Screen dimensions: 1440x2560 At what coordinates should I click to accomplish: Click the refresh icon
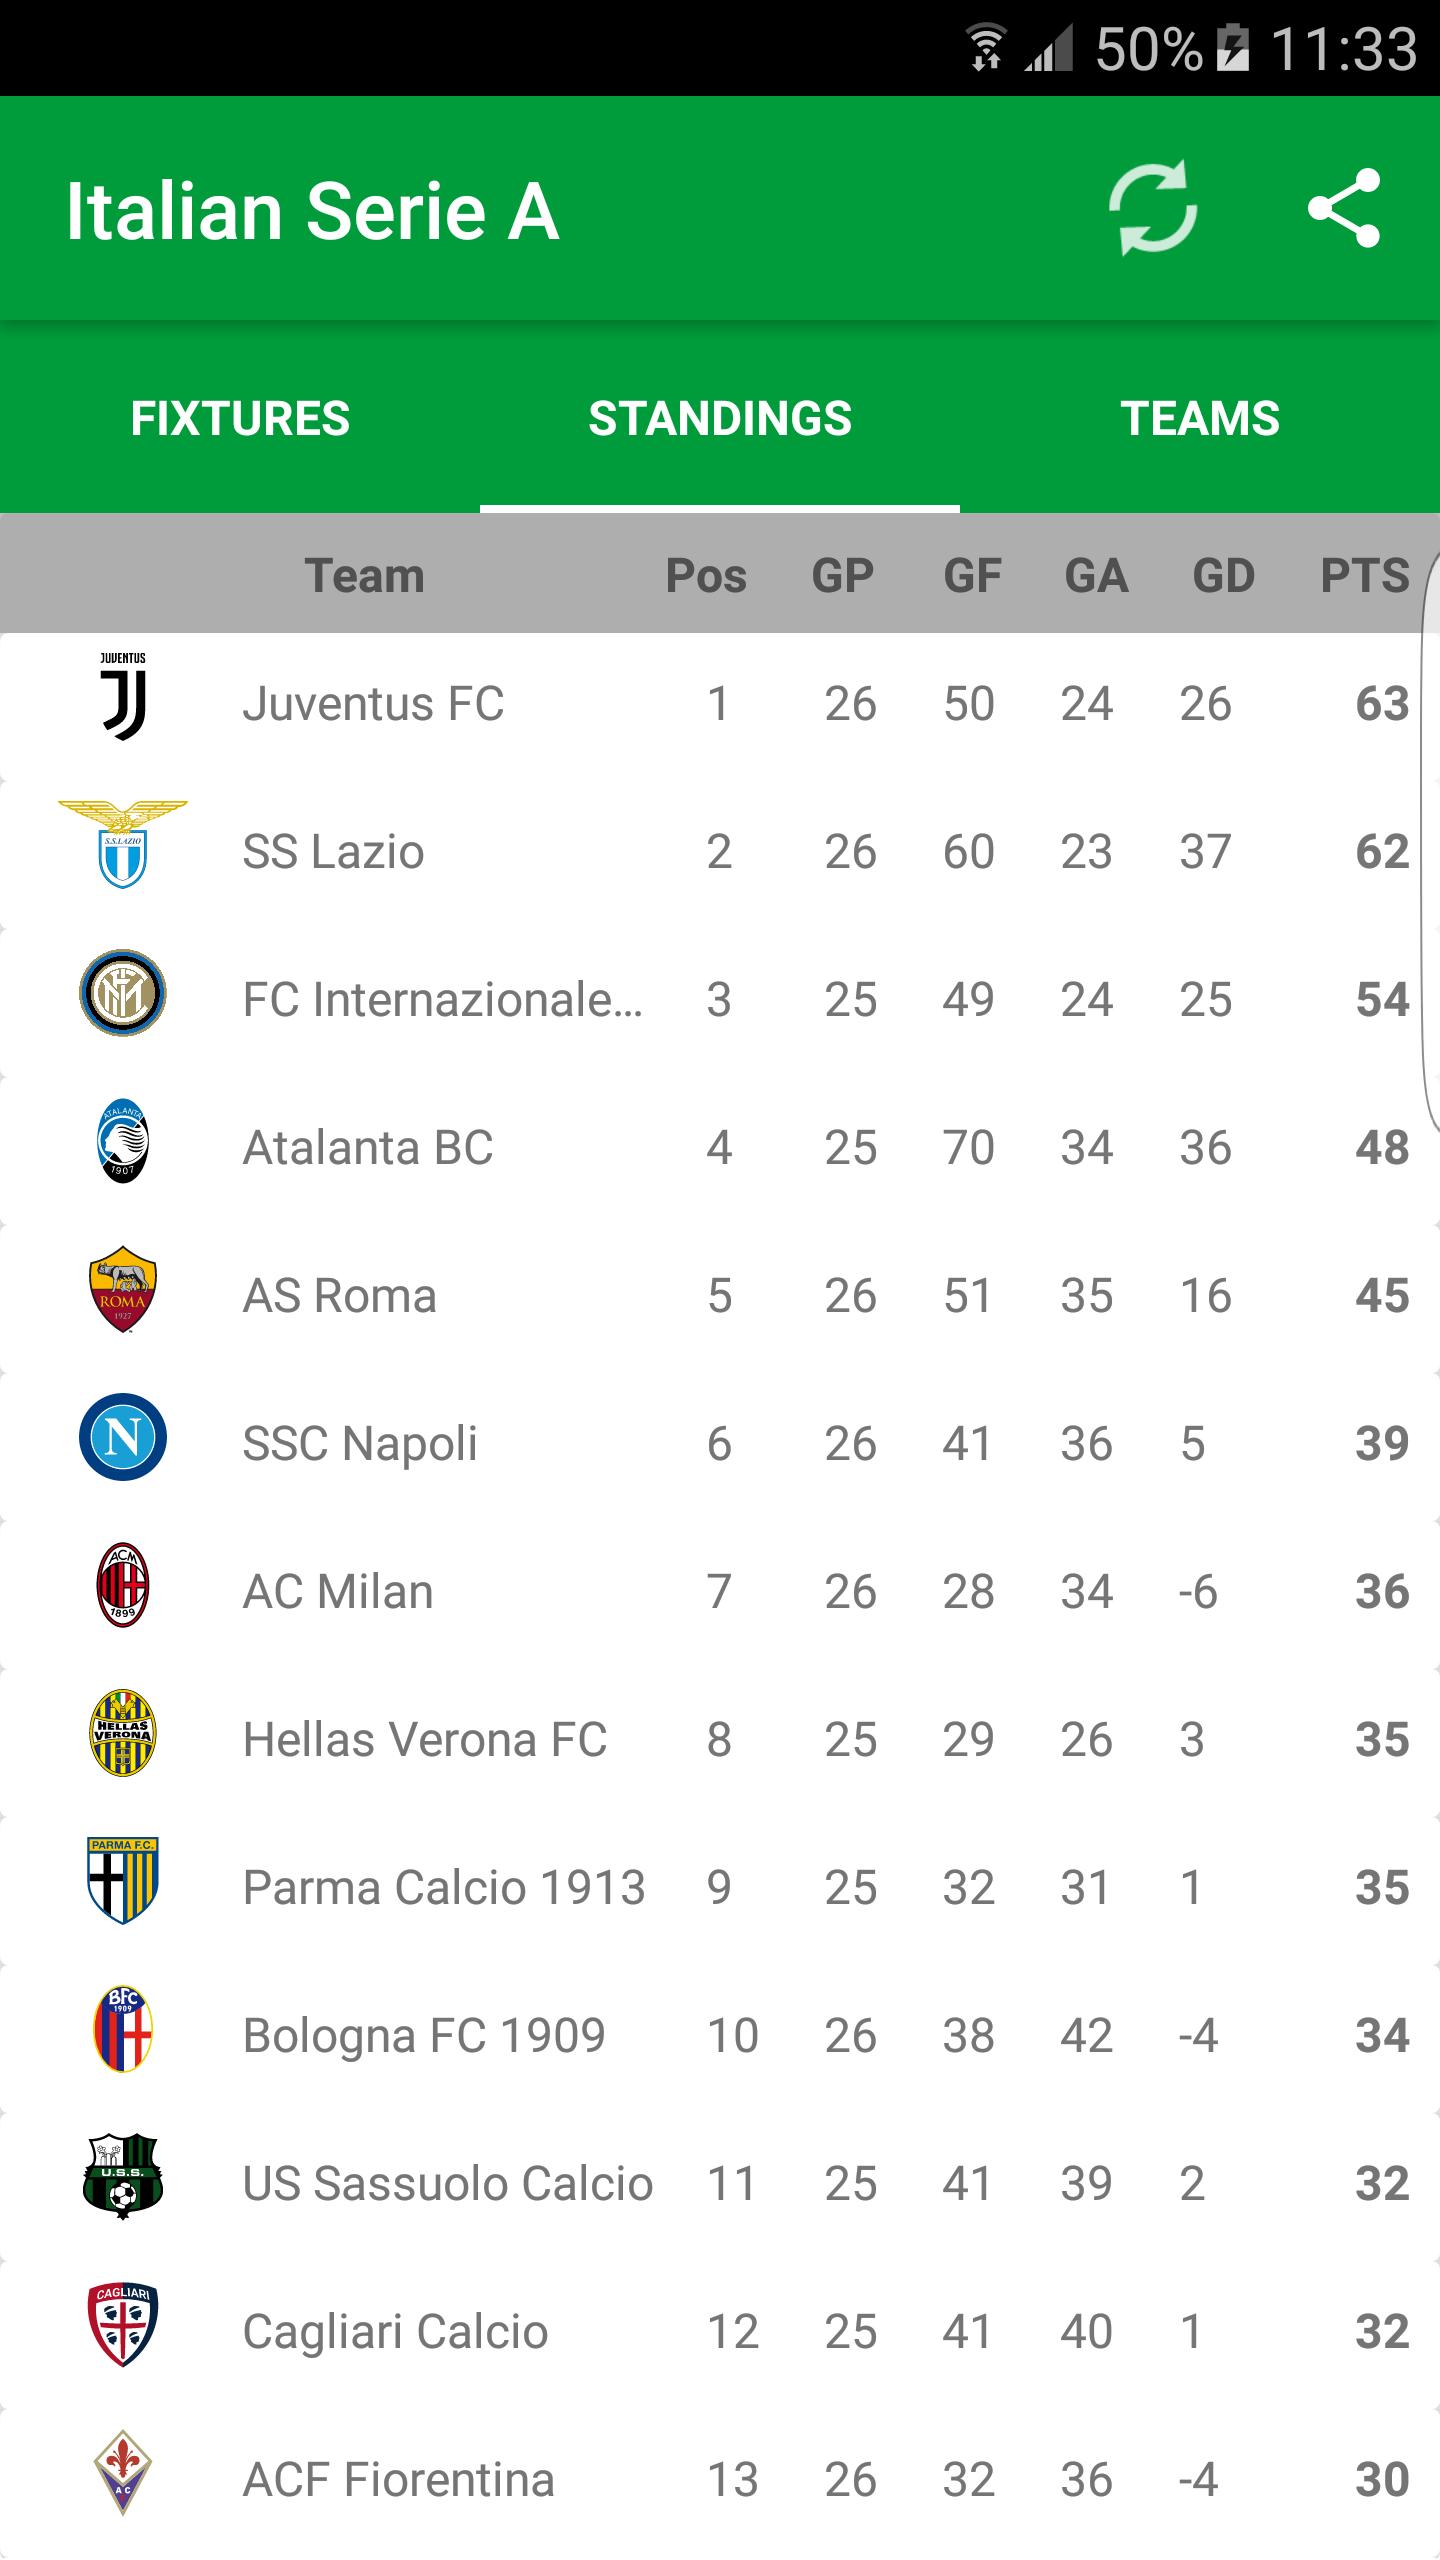click(1154, 208)
